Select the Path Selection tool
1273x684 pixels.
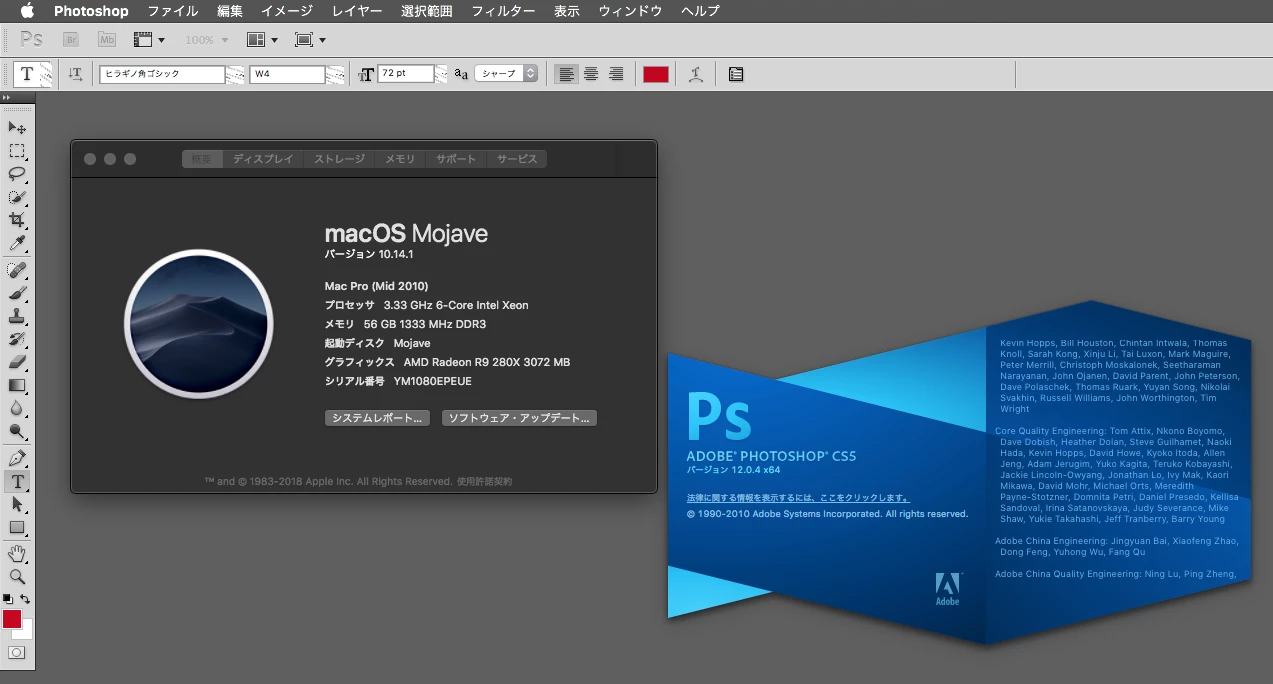(x=17, y=505)
